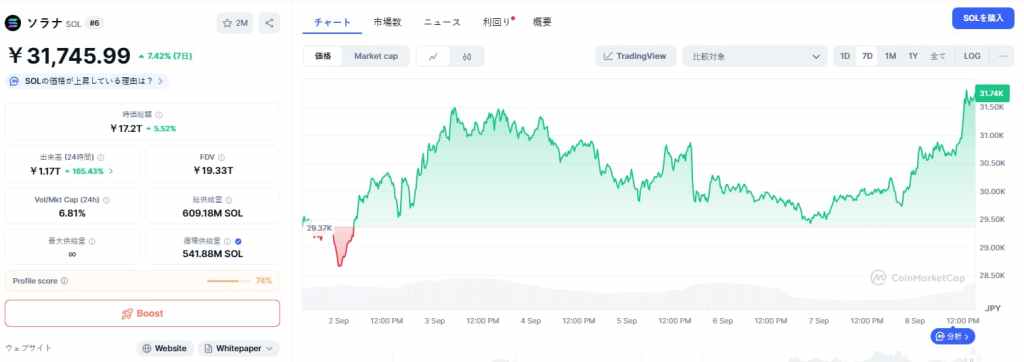The height and width of the screenshot is (362, 1024).
Task: Click rocket icon on Boost button
Action: click(x=127, y=314)
